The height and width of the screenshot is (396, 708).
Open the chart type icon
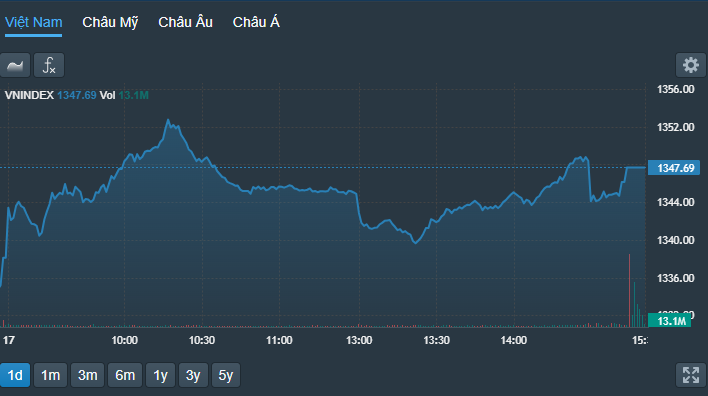pos(15,65)
